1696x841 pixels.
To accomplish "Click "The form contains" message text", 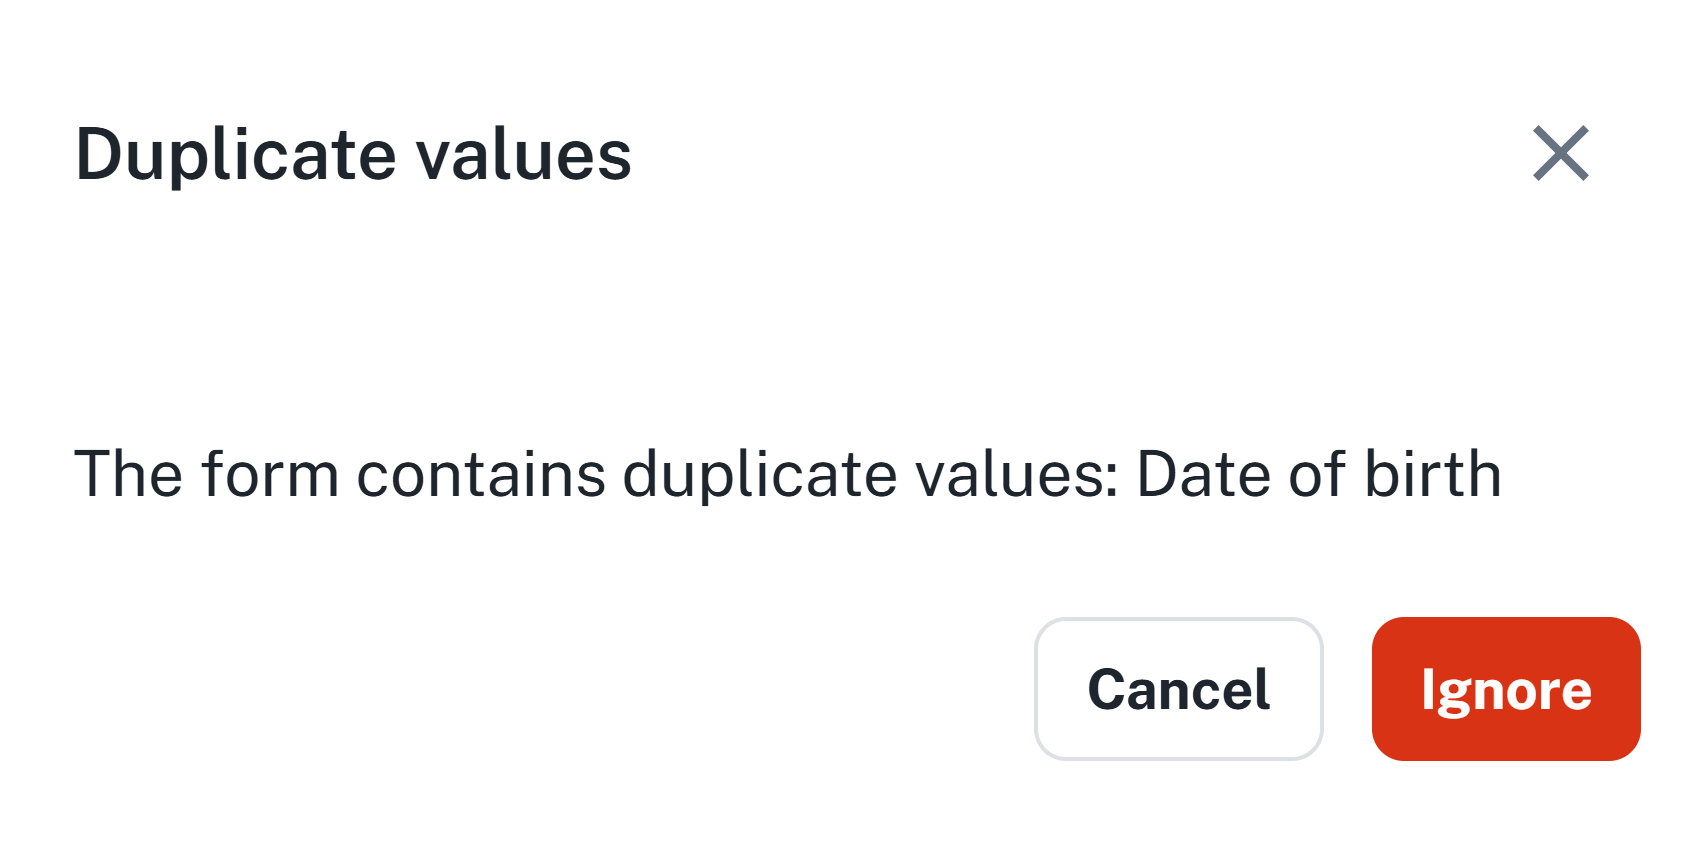I will 340,474.
